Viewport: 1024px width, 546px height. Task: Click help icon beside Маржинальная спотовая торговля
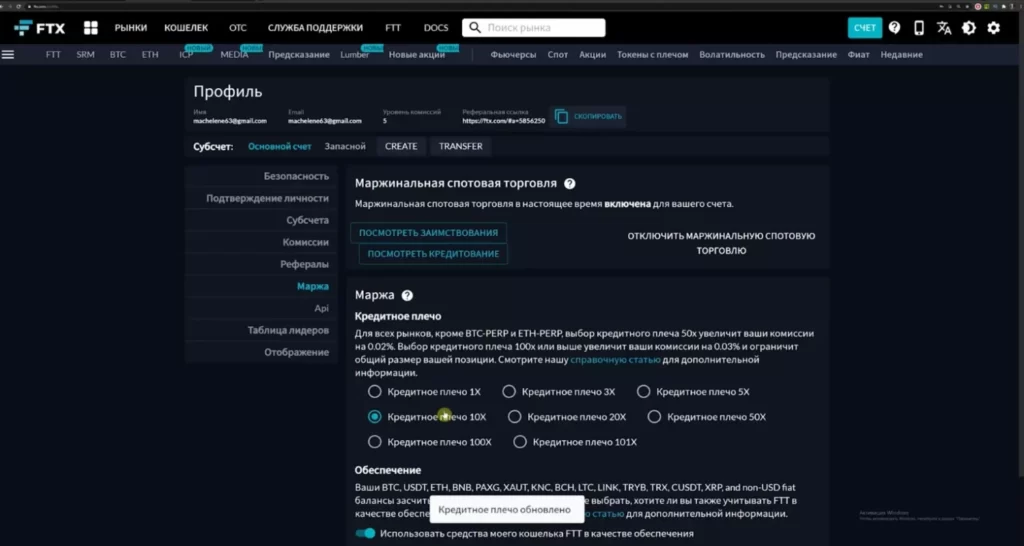pyautogui.click(x=569, y=184)
